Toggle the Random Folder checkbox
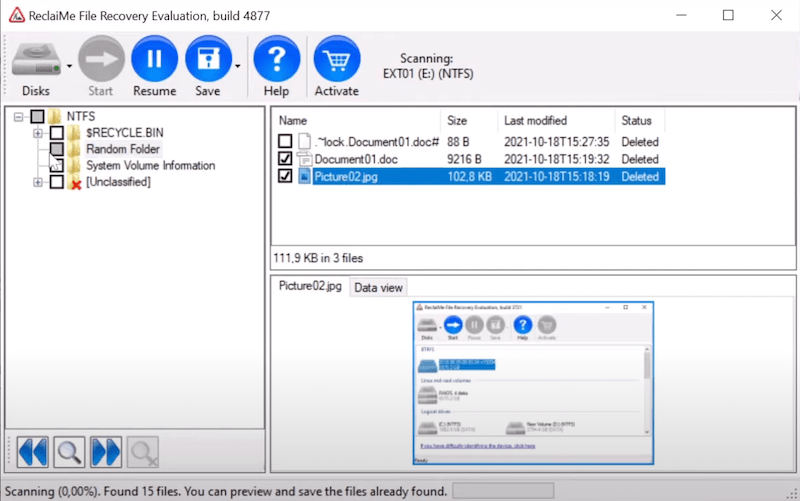The image size is (800, 501). (57, 149)
